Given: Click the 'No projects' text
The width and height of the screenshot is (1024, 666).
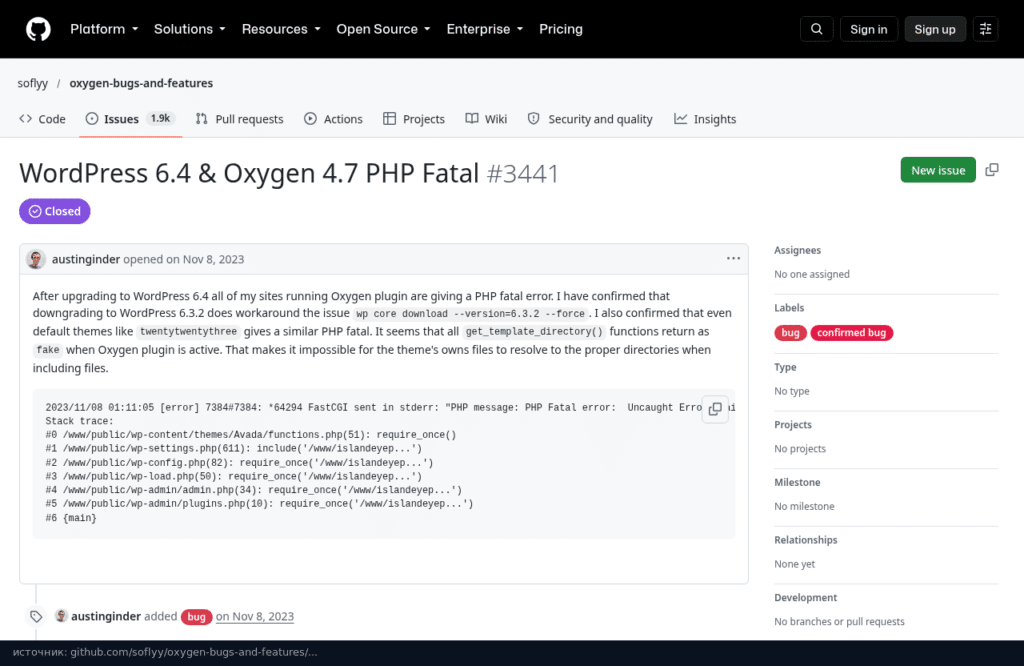Looking at the screenshot, I should (x=800, y=449).
